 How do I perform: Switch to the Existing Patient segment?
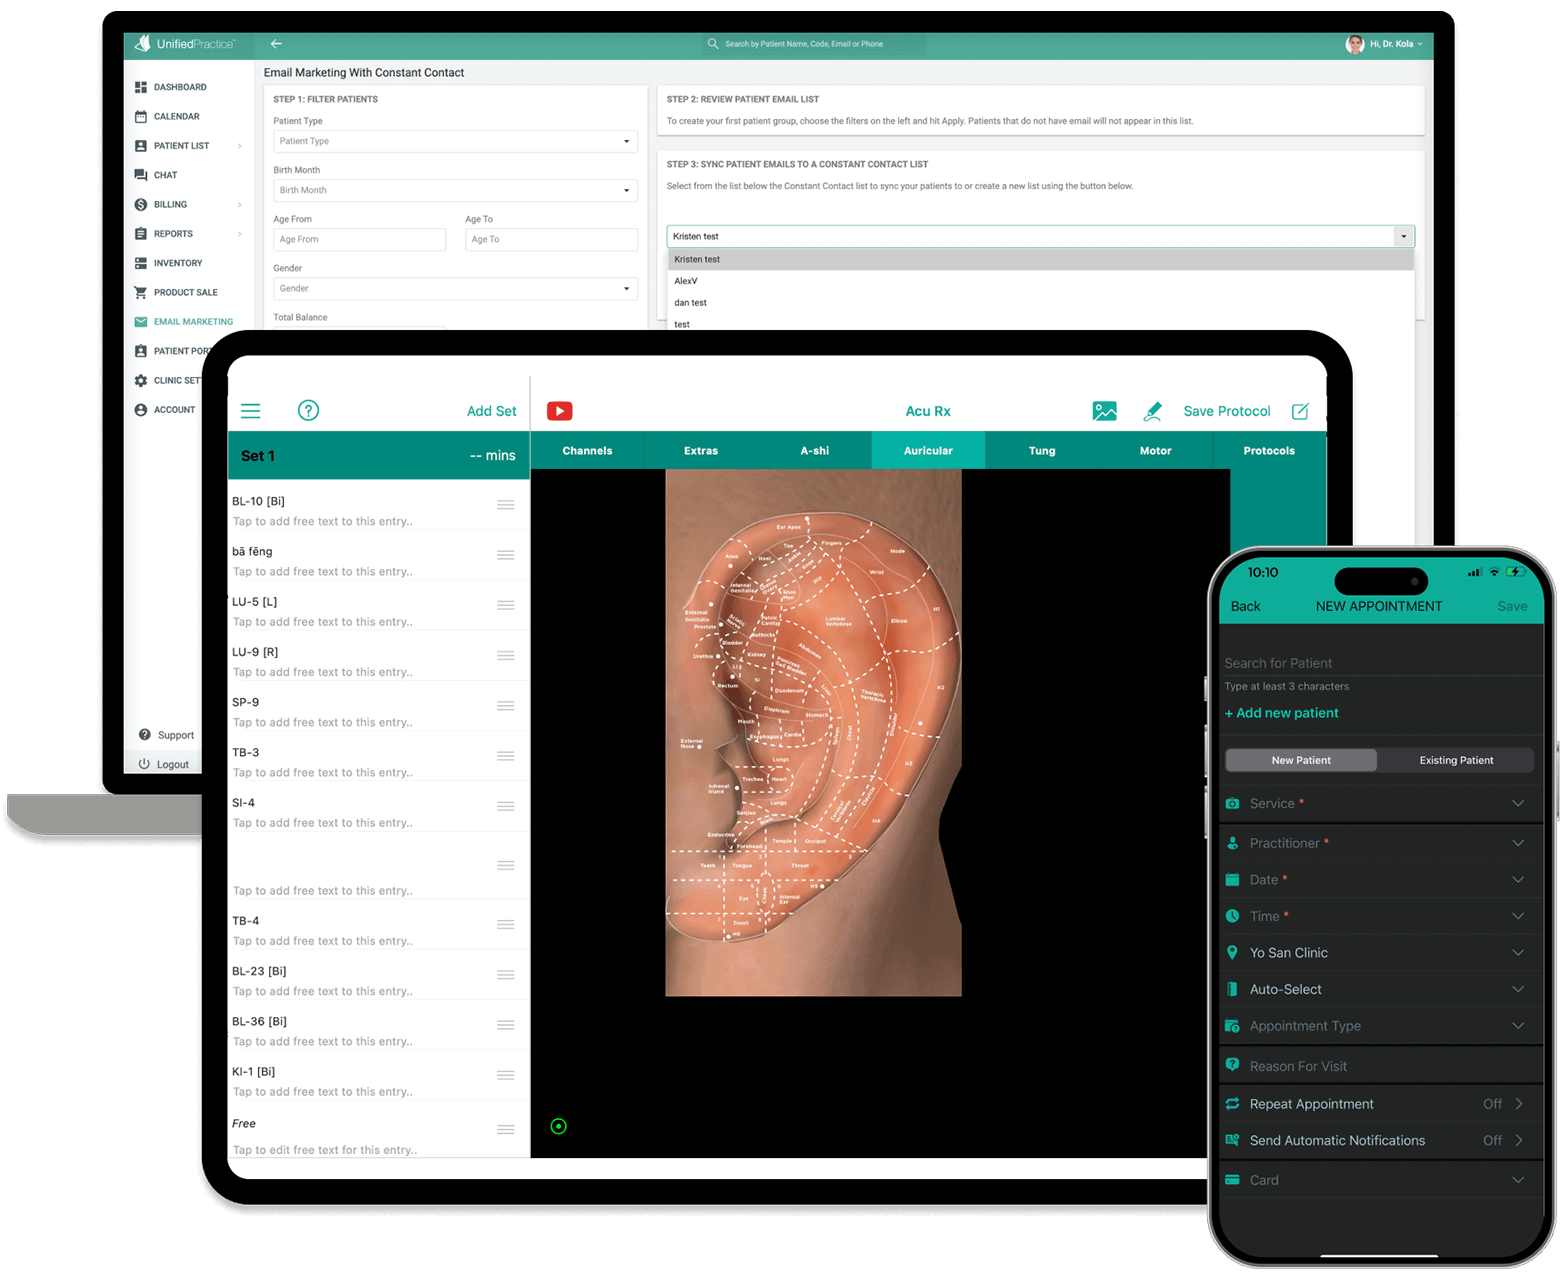click(x=1455, y=760)
